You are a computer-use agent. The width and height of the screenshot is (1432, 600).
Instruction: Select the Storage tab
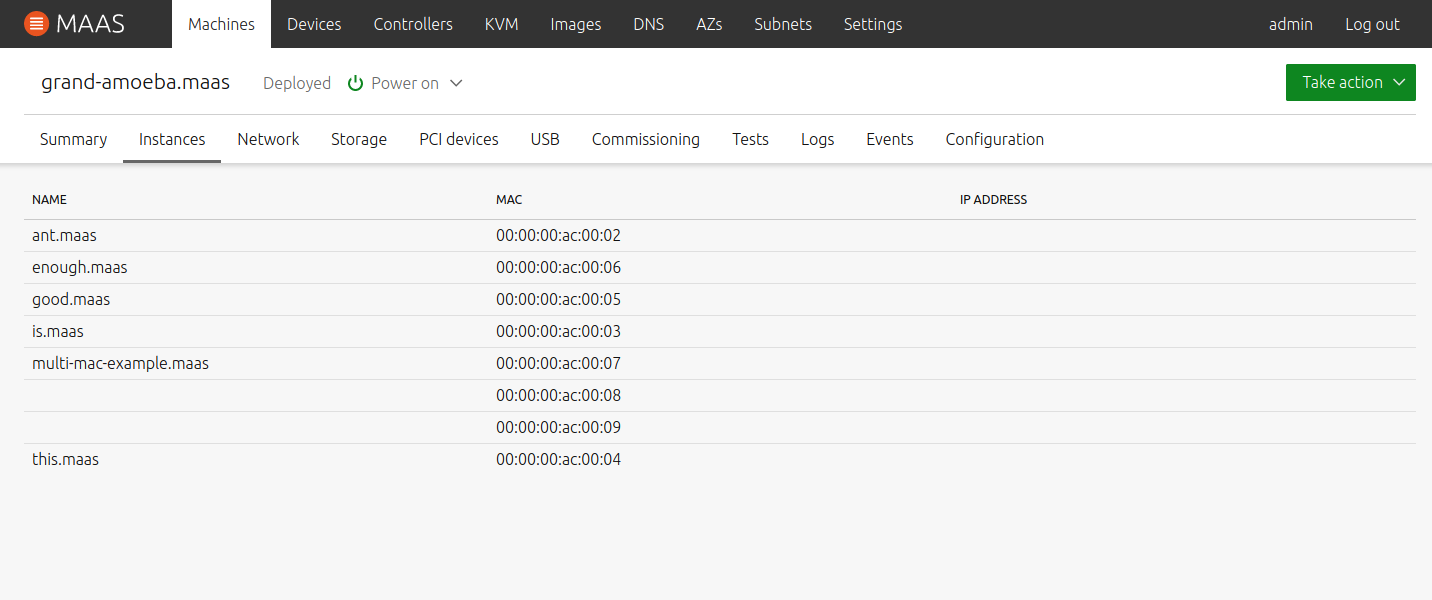(359, 139)
